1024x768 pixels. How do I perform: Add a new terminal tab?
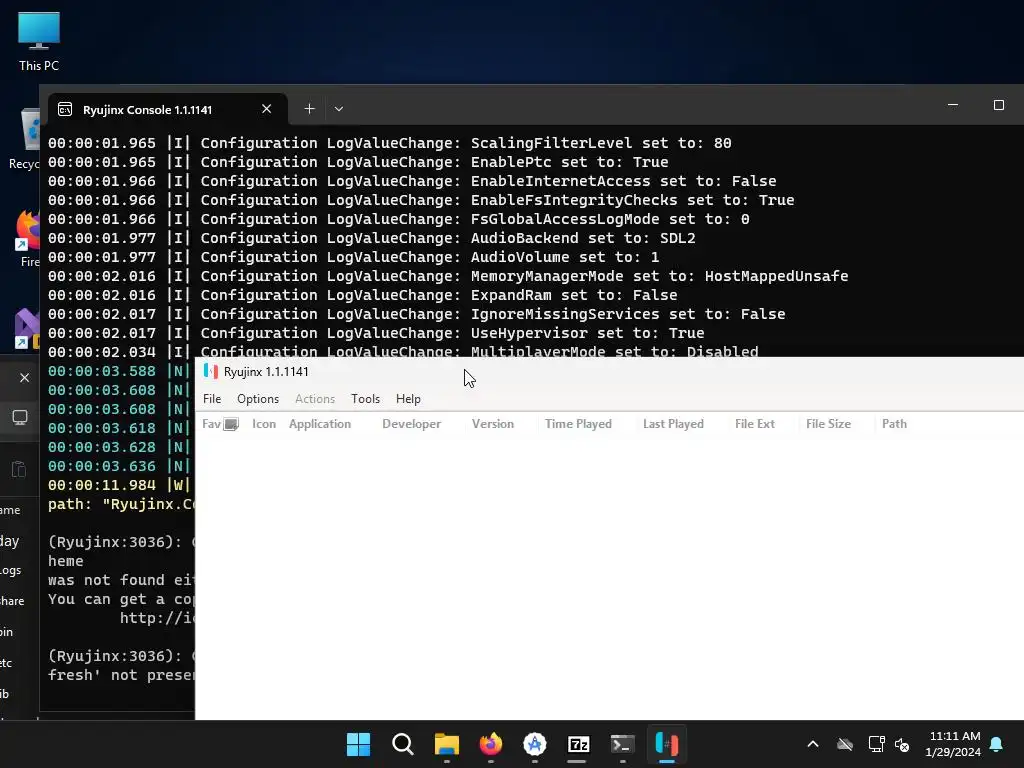click(x=310, y=109)
